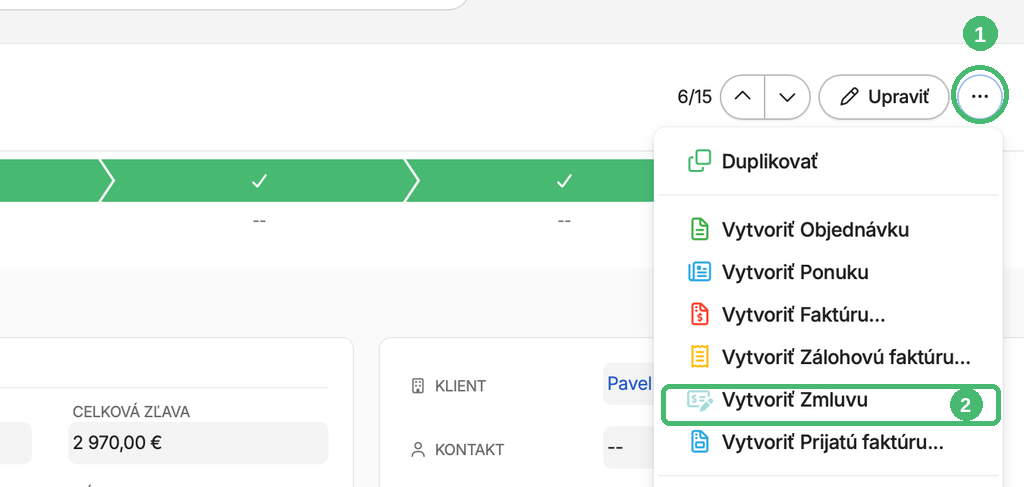Click the green Objednávku document icon
The height and width of the screenshot is (487, 1024).
(x=699, y=230)
